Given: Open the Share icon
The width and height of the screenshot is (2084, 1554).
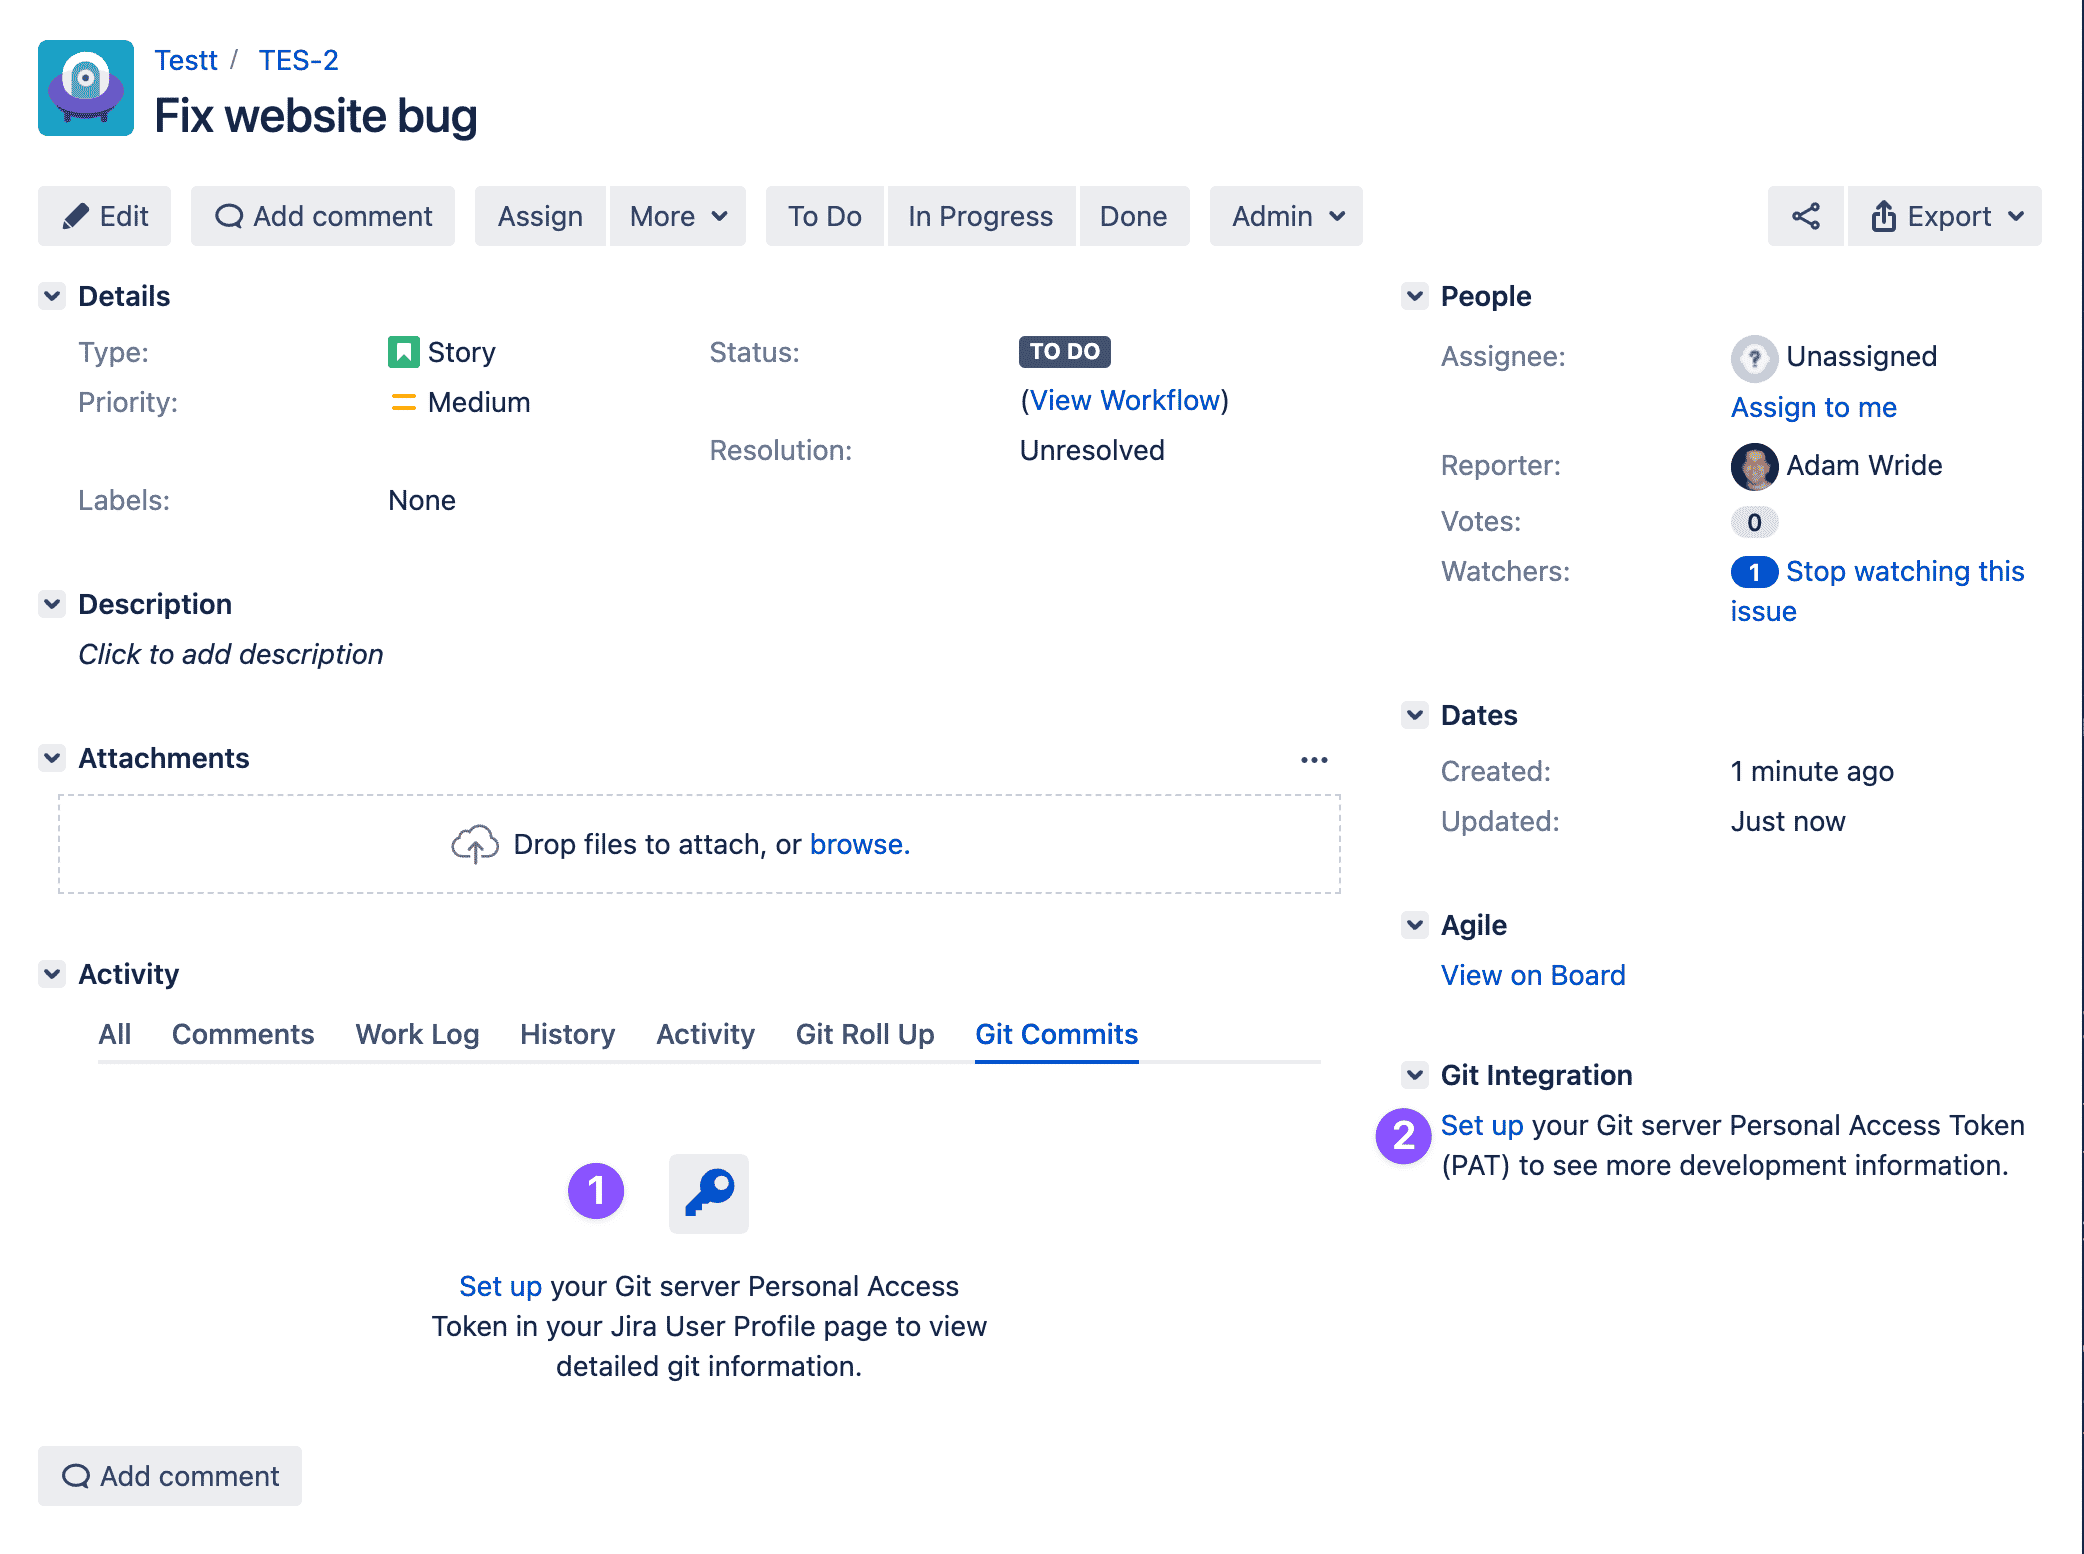Looking at the screenshot, I should pyautogui.click(x=1804, y=215).
